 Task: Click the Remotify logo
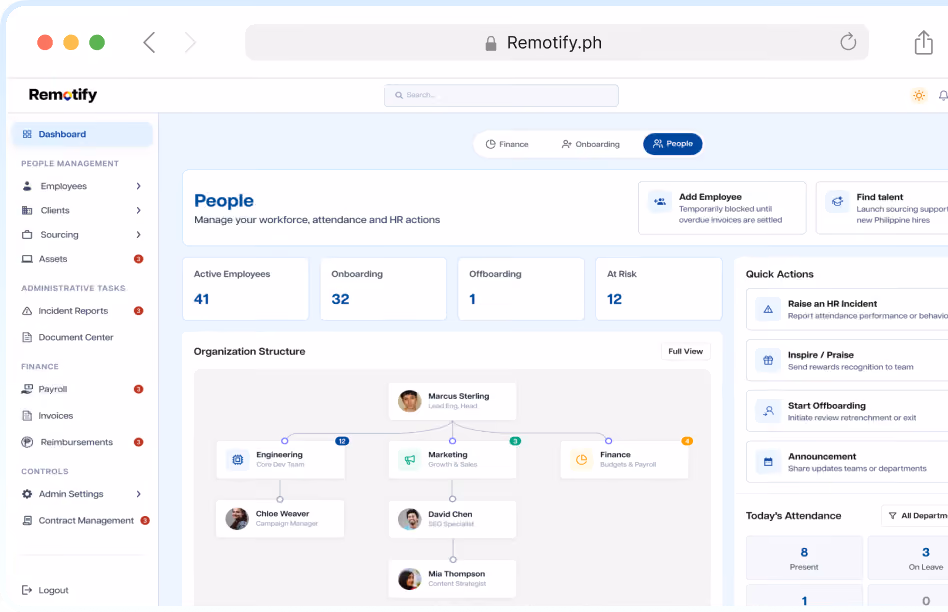tap(63, 95)
